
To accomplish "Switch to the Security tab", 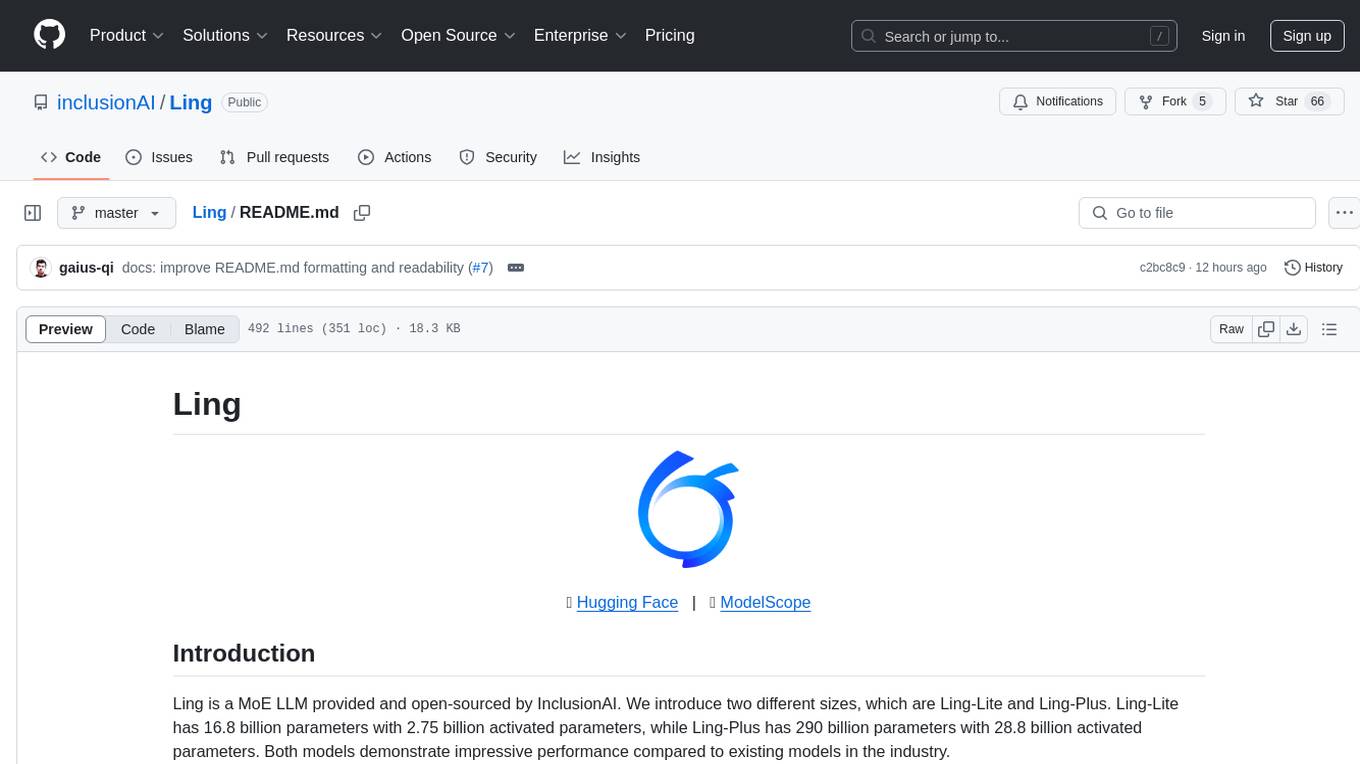I will [498, 157].
